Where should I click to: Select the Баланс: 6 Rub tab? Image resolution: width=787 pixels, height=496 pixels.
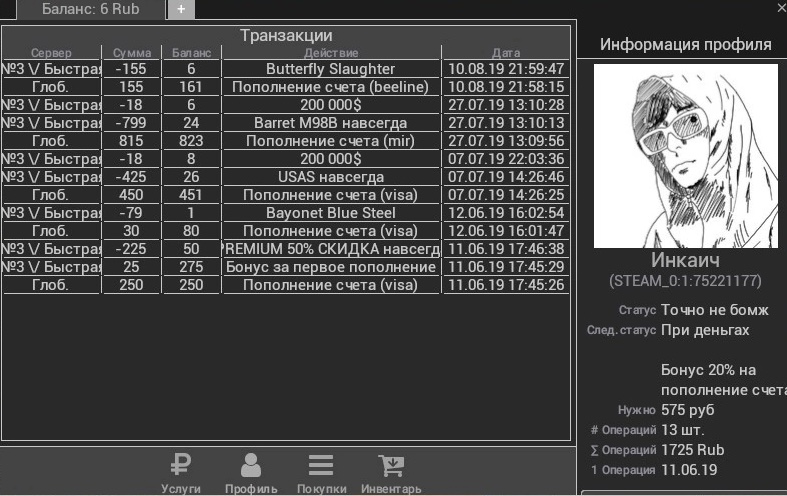91,9
